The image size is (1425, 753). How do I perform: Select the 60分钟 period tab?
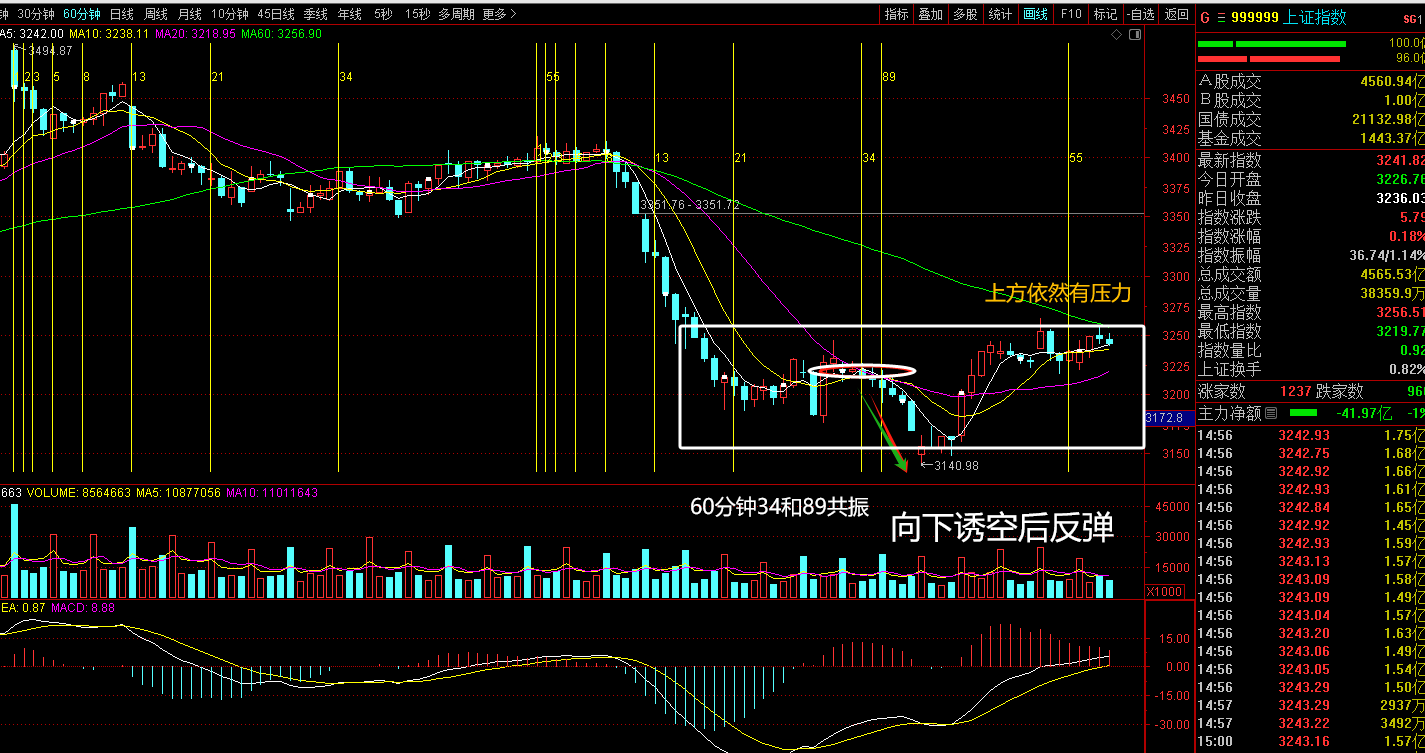pyautogui.click(x=81, y=14)
